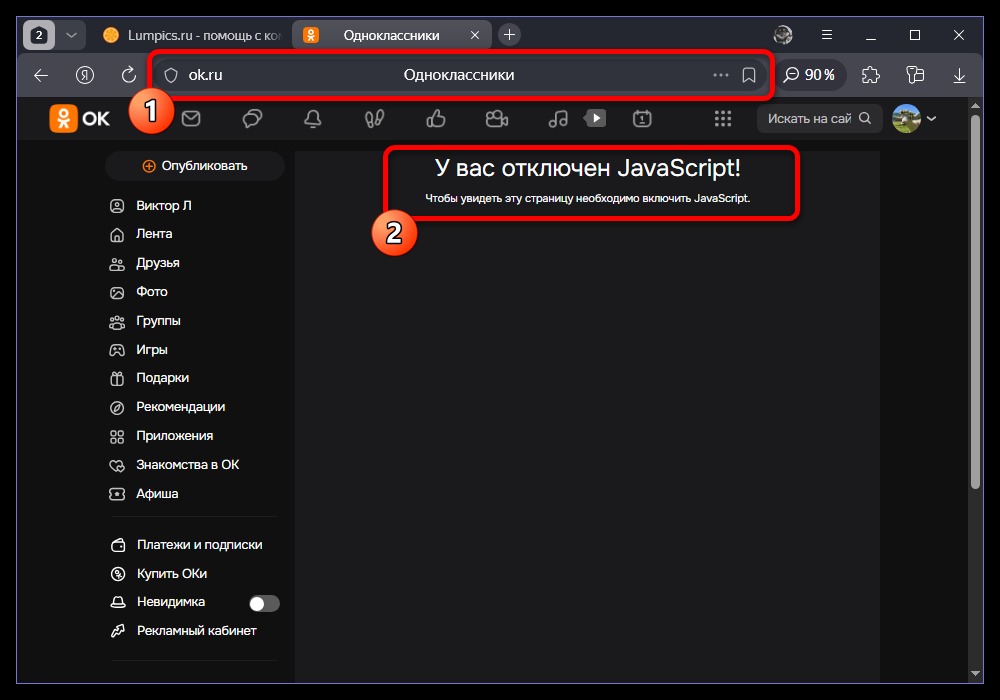This screenshot has height=700, width=1000.
Task: Open guests footprints icon
Action: coord(374,119)
